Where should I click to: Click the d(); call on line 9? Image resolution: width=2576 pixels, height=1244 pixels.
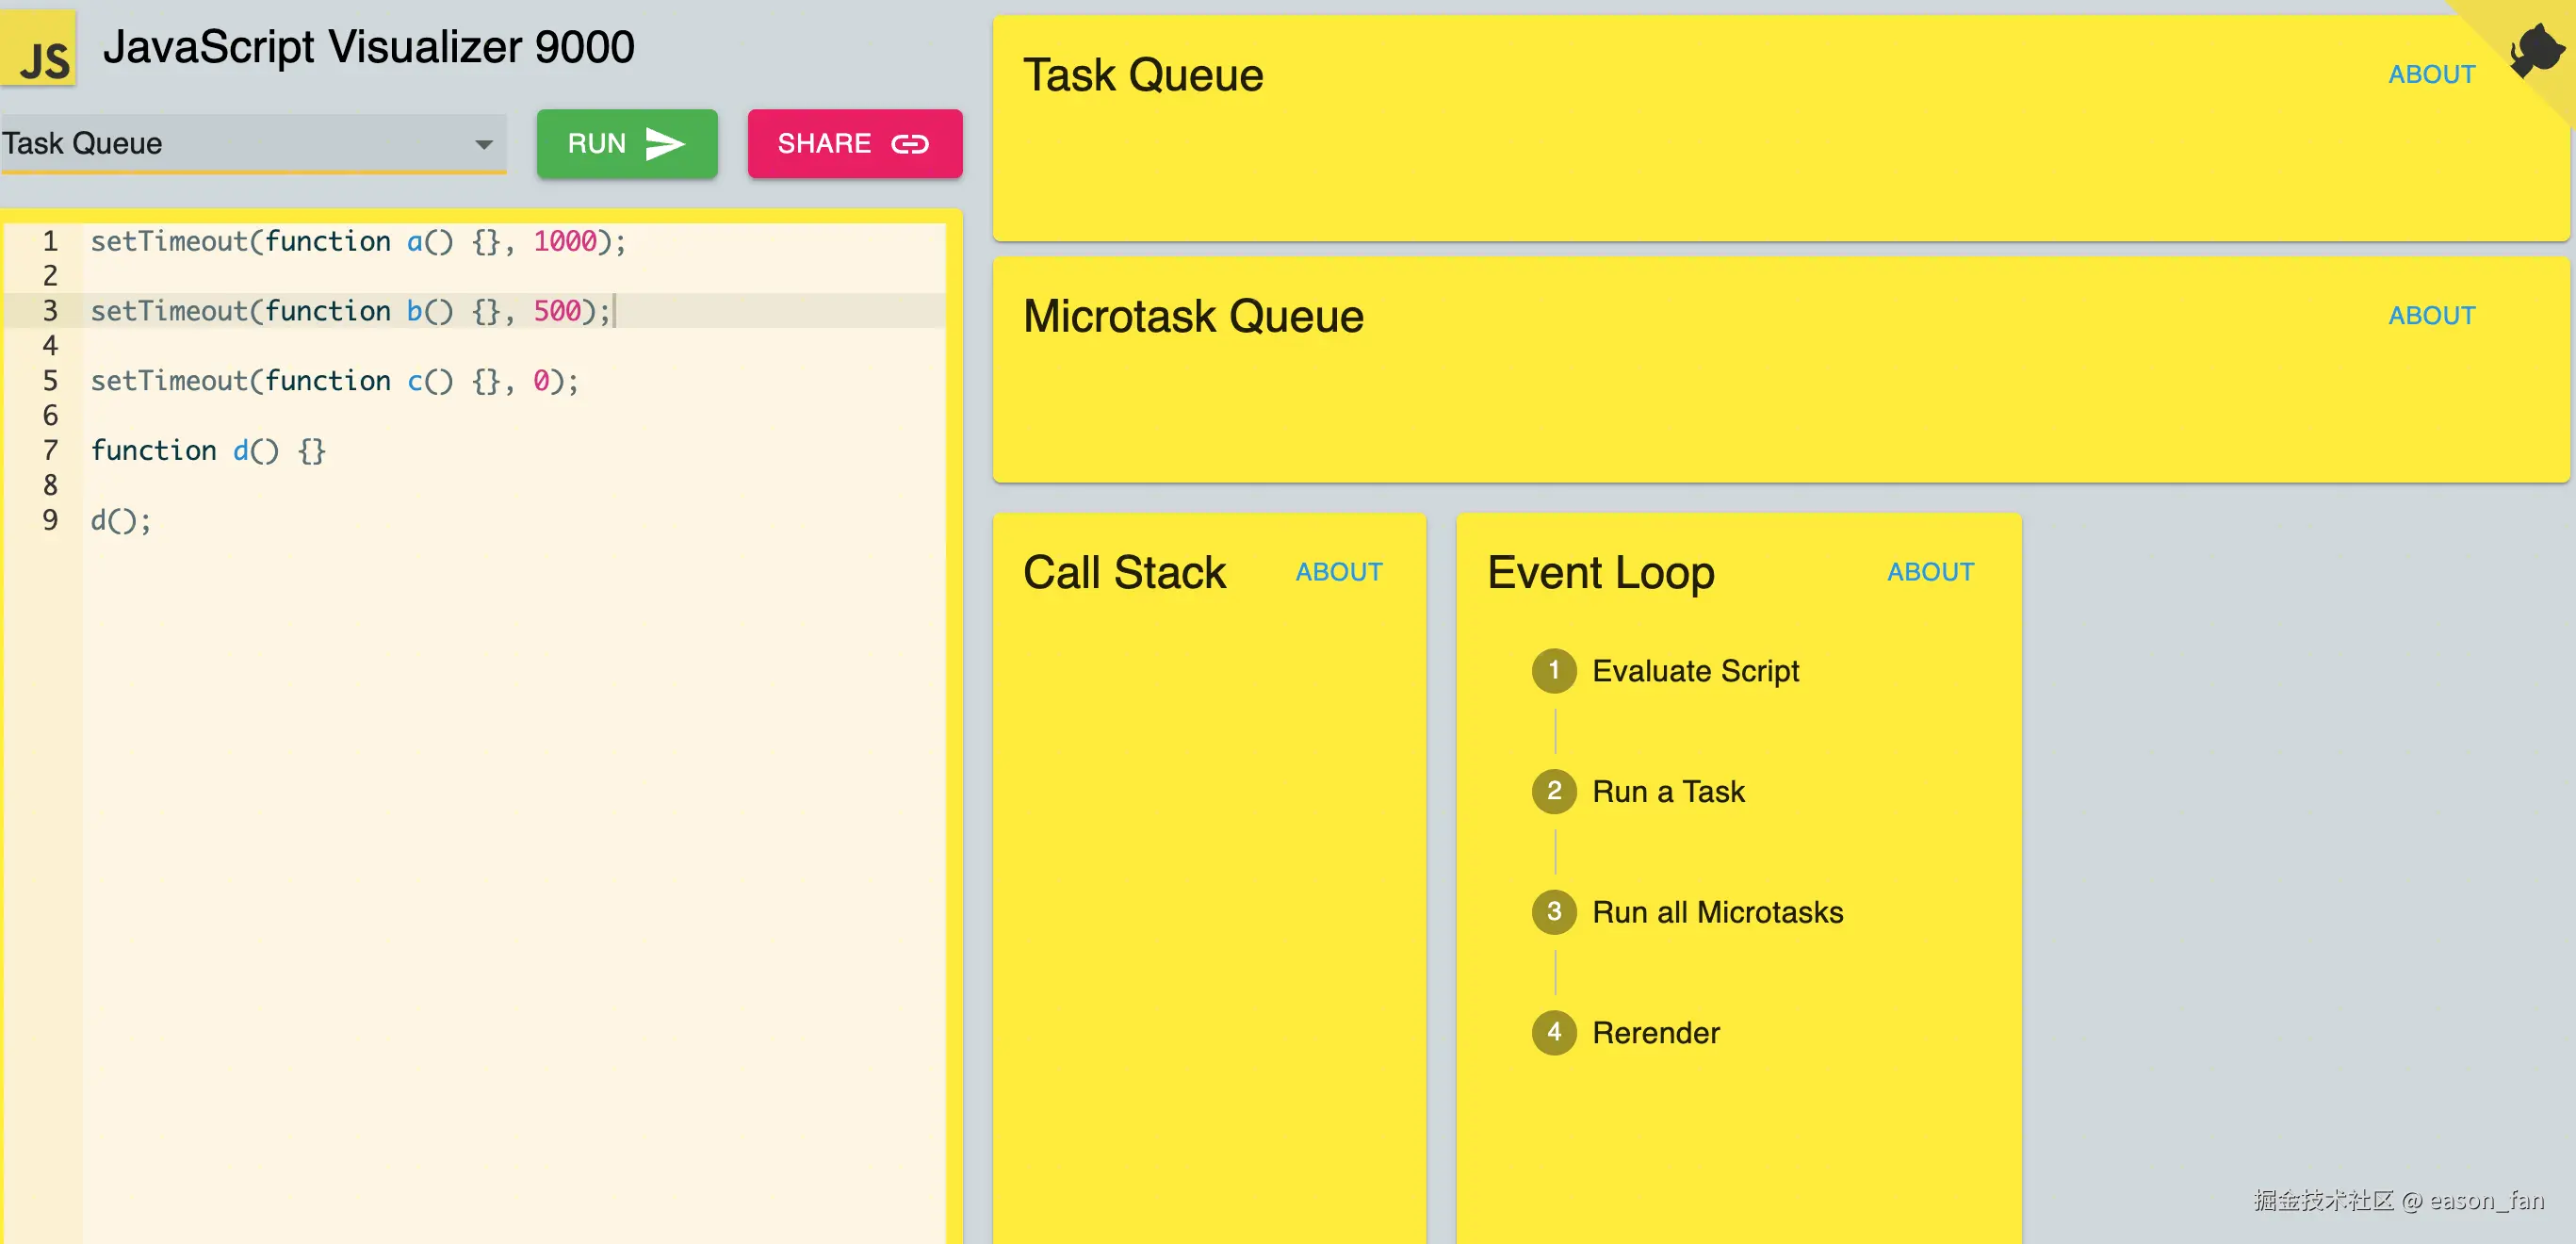[x=121, y=521]
